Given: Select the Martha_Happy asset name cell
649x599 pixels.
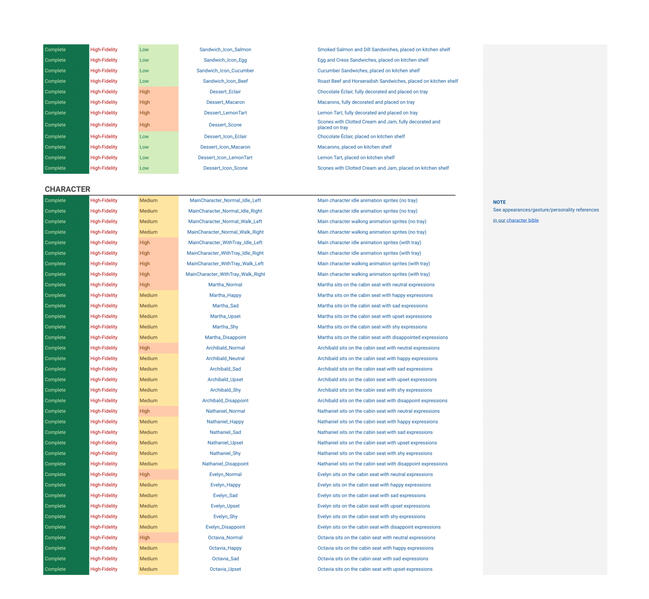Looking at the screenshot, I should [225, 295].
